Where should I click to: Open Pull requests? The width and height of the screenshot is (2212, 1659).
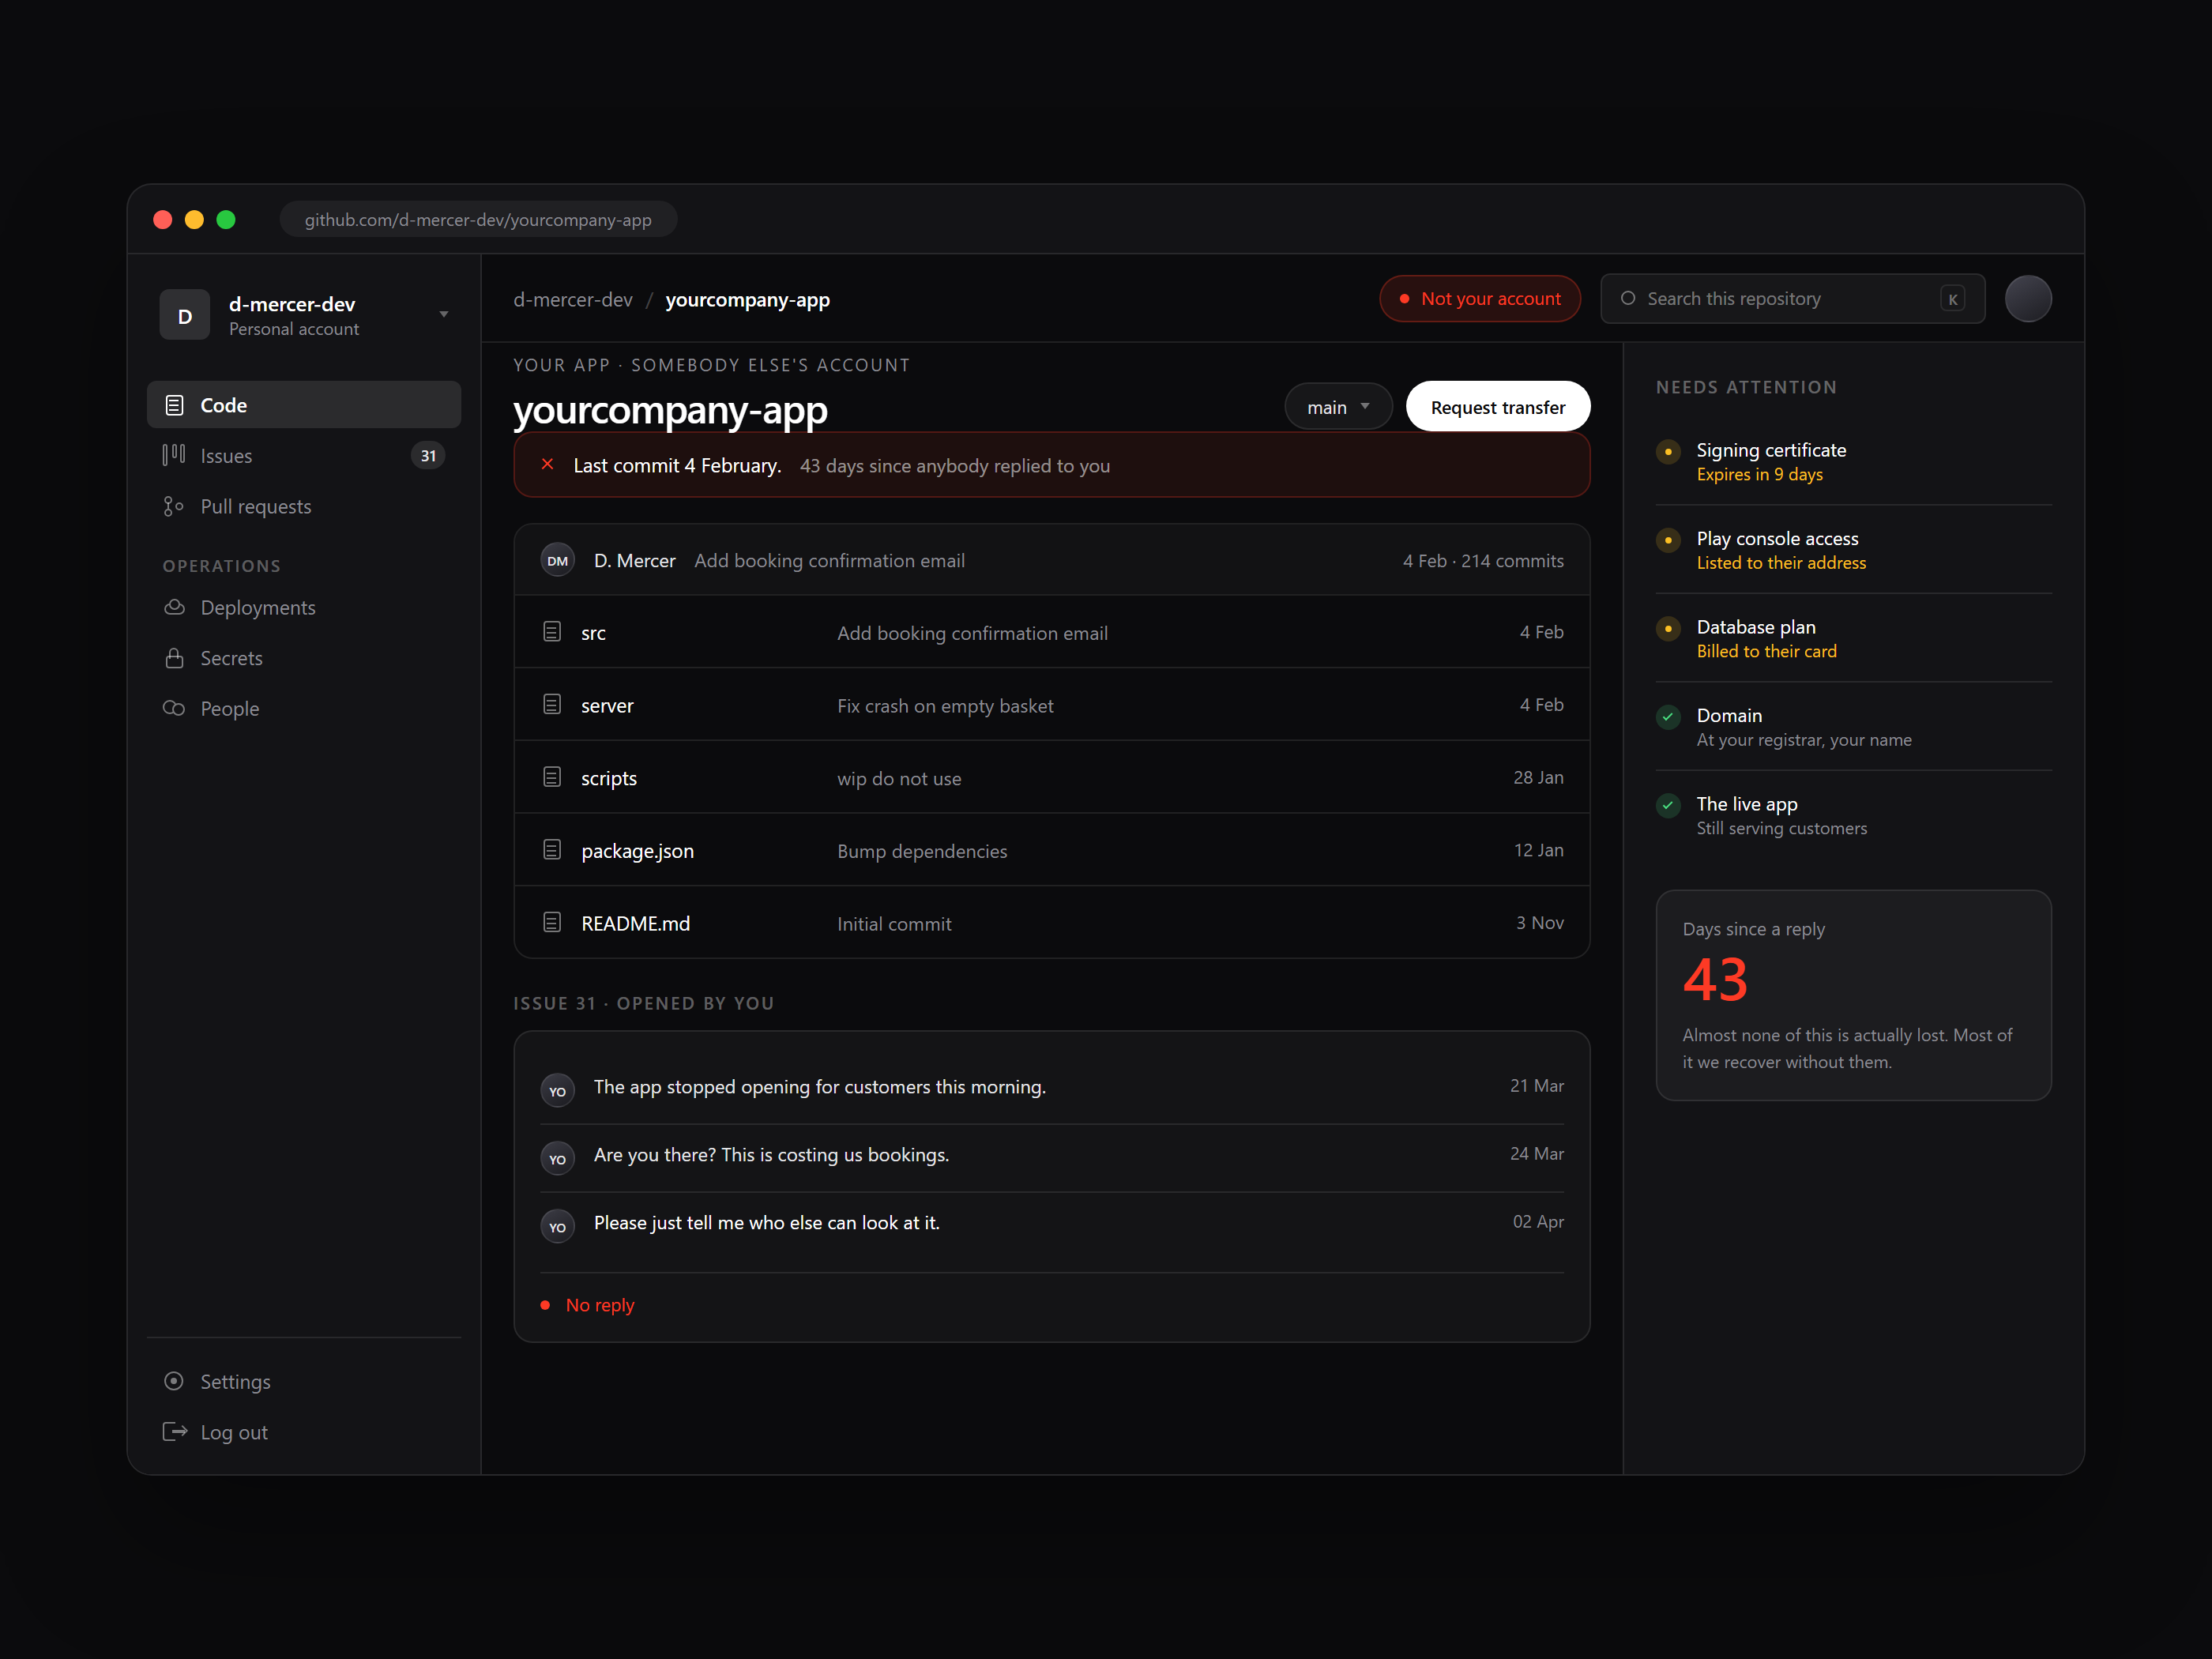(304, 506)
